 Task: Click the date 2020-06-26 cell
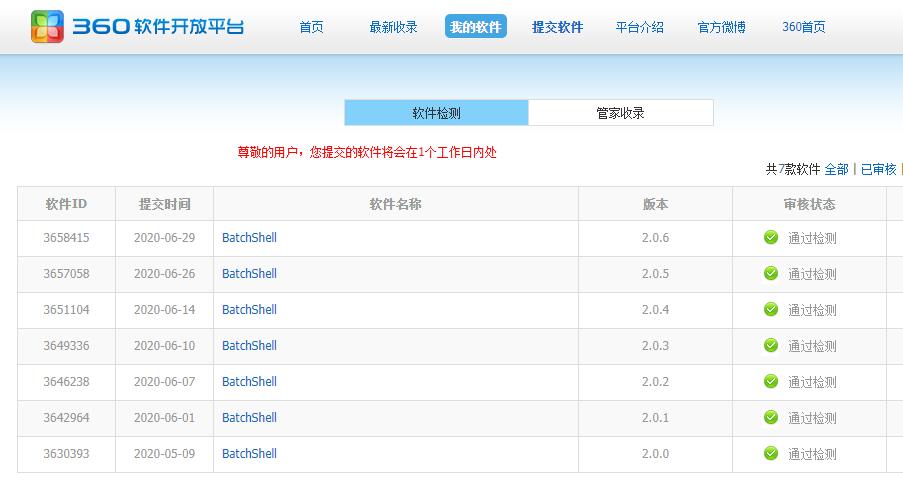[x=165, y=274]
